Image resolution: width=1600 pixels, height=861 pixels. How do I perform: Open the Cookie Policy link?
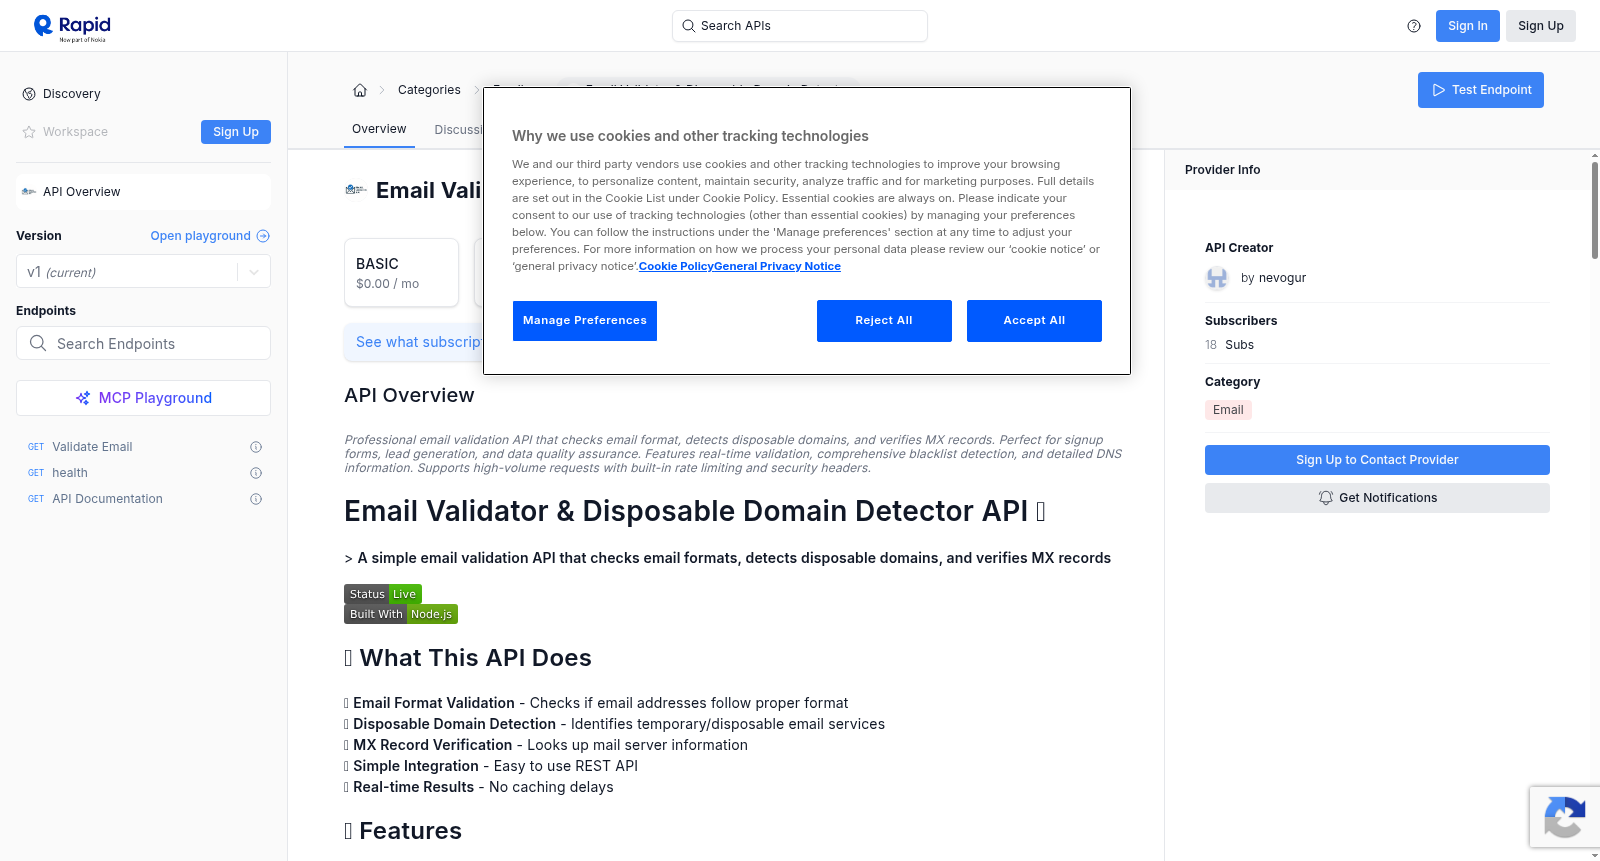pyautogui.click(x=676, y=266)
